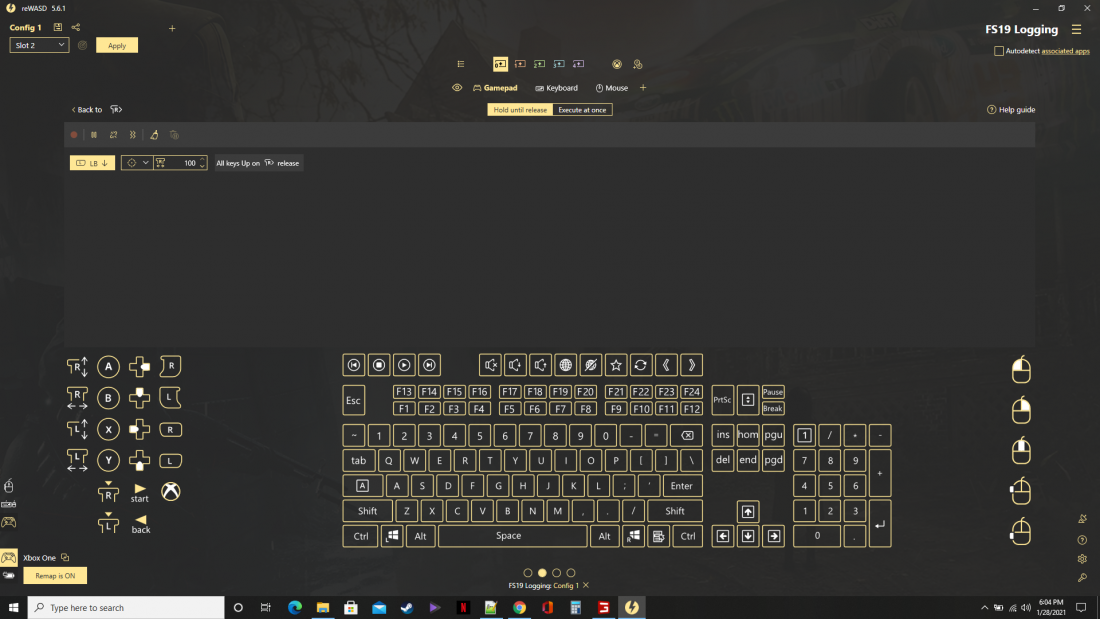This screenshot has height=619, width=1100.
Task: Click the mute volume media key
Action: coord(490,365)
